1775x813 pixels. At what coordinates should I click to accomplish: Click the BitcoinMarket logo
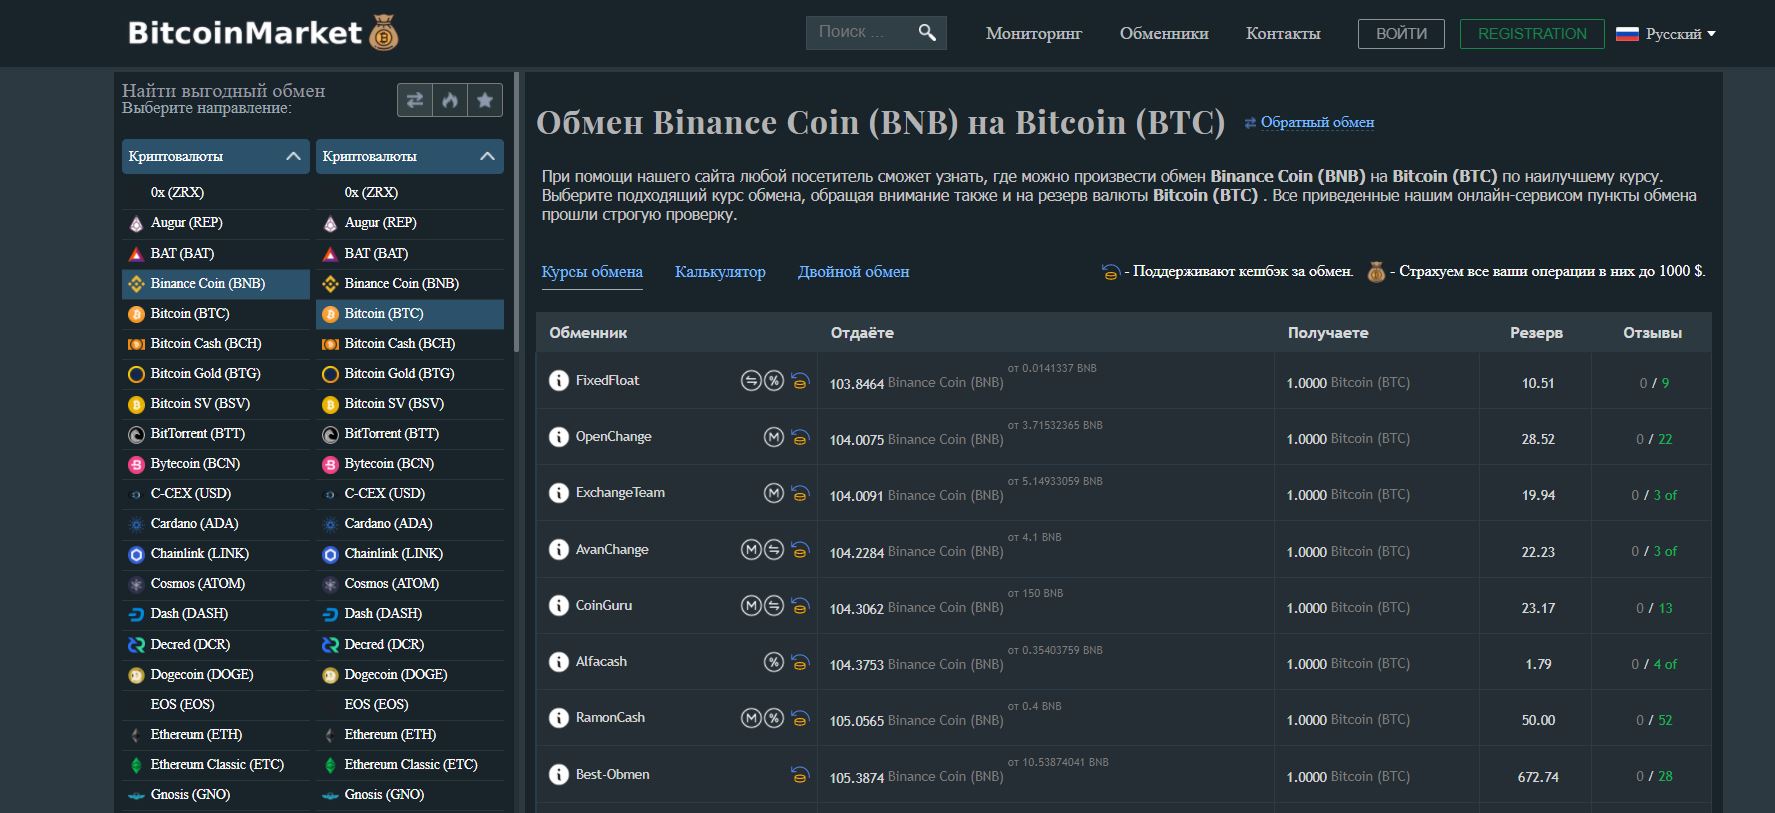(263, 33)
